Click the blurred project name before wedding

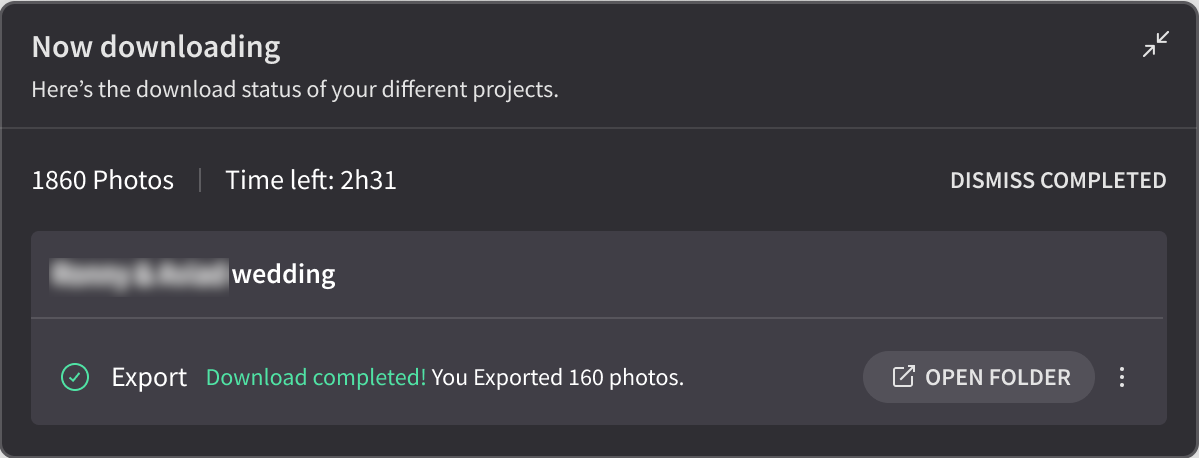[138, 274]
